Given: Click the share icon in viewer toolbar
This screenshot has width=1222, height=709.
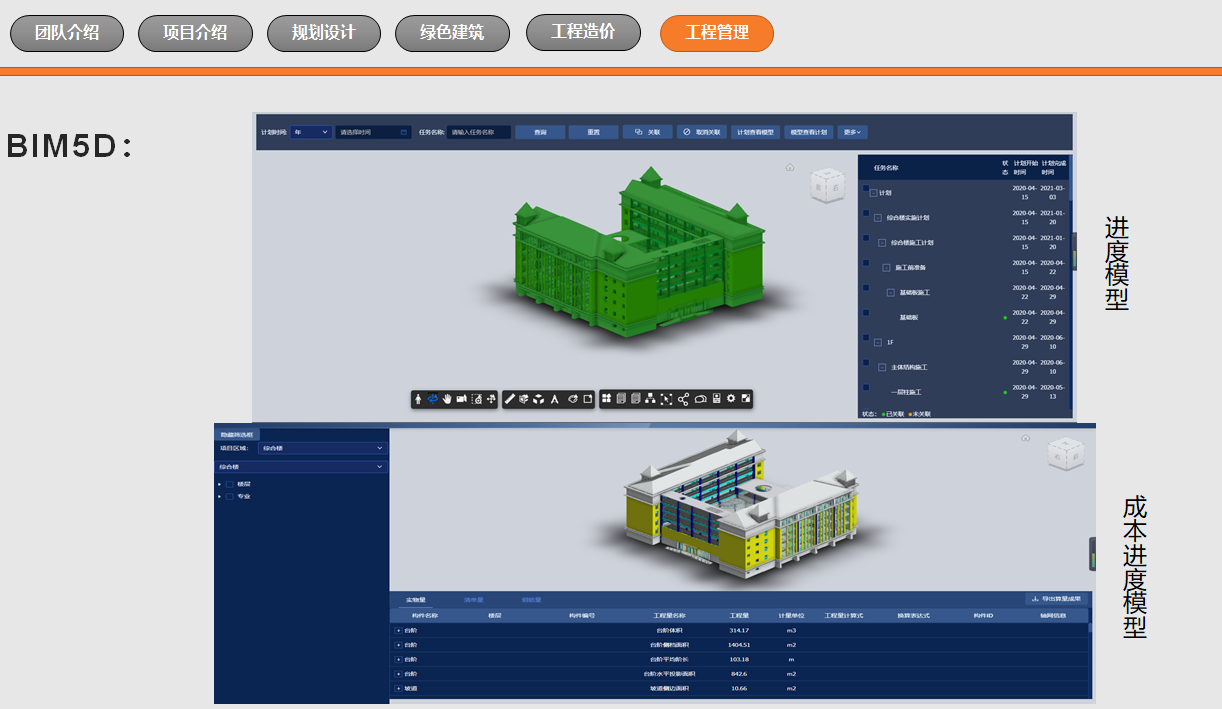Looking at the screenshot, I should click(x=684, y=399).
